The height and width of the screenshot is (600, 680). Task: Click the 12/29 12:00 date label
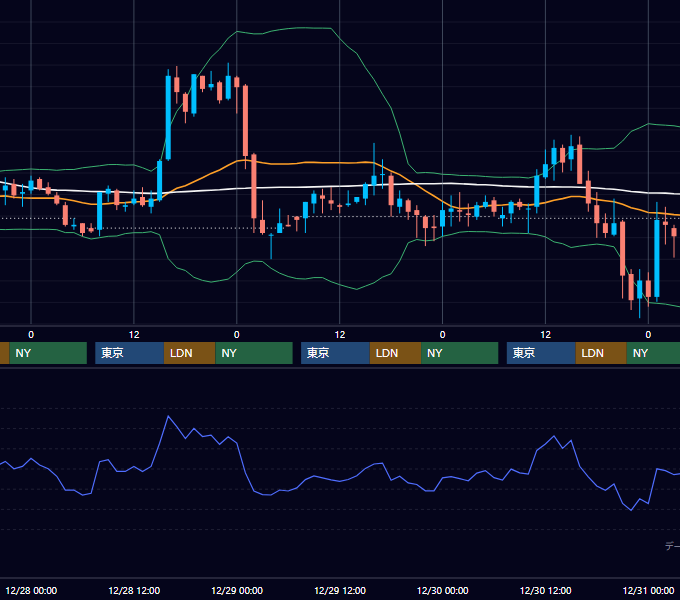point(340,590)
